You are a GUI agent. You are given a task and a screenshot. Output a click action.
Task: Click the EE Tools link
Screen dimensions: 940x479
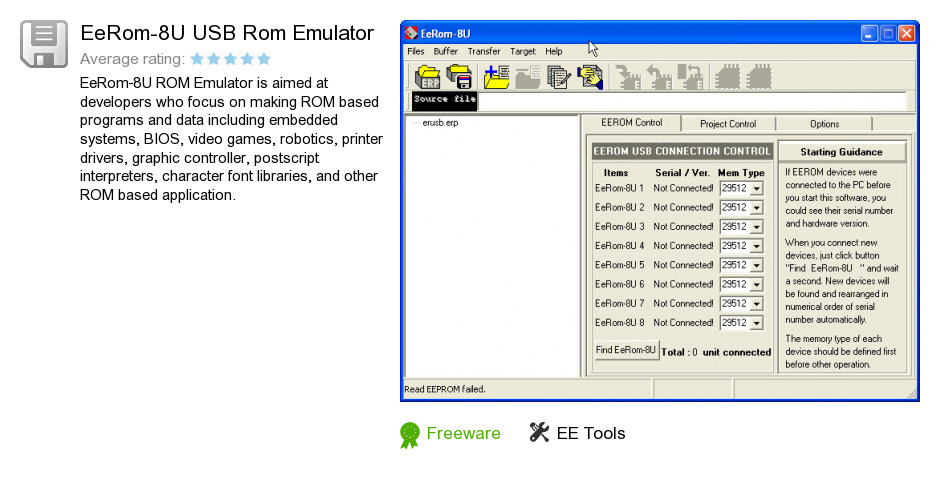tap(590, 433)
